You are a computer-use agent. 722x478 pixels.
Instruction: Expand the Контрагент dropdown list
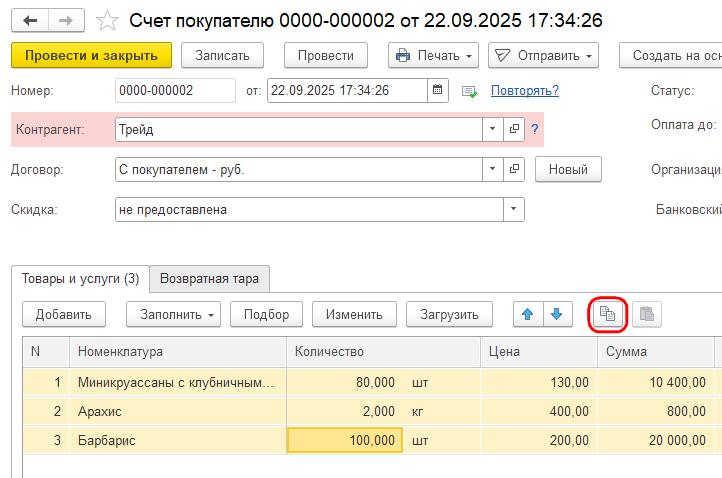pyautogui.click(x=493, y=129)
